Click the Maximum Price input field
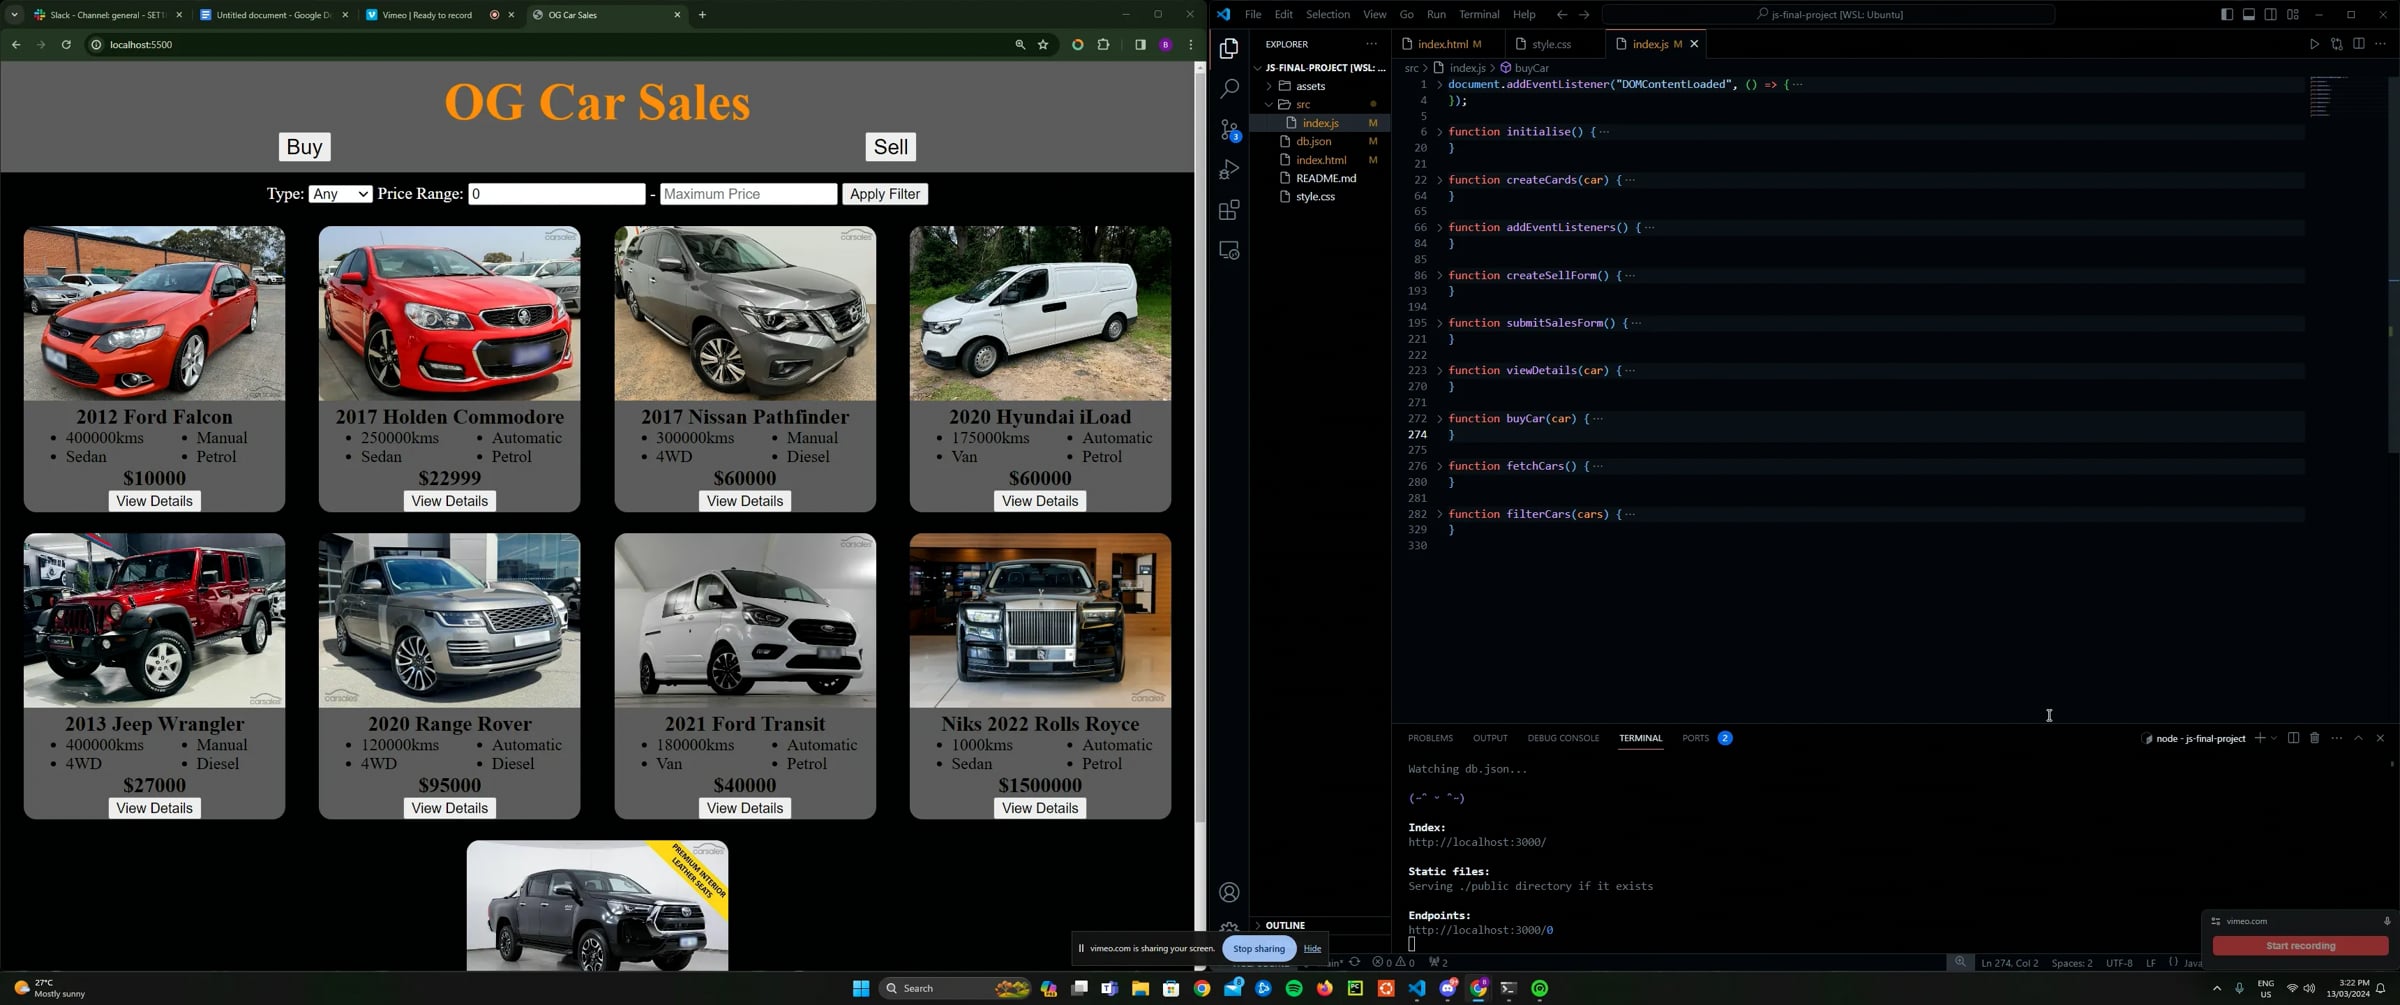 (x=748, y=194)
